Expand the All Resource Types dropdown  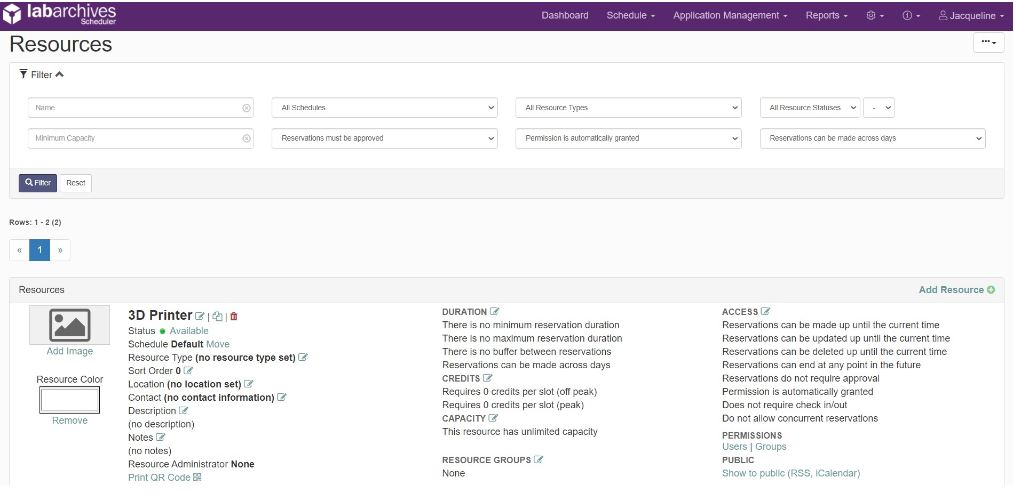tap(629, 108)
